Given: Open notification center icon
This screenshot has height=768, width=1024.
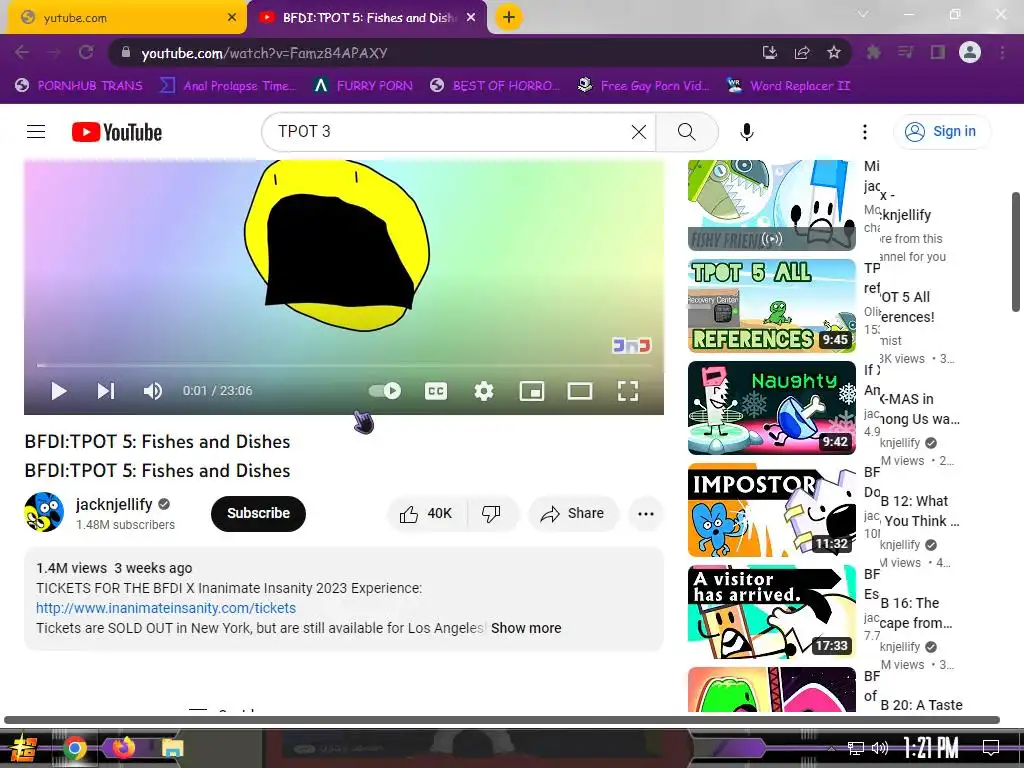Looking at the screenshot, I should (x=991, y=748).
